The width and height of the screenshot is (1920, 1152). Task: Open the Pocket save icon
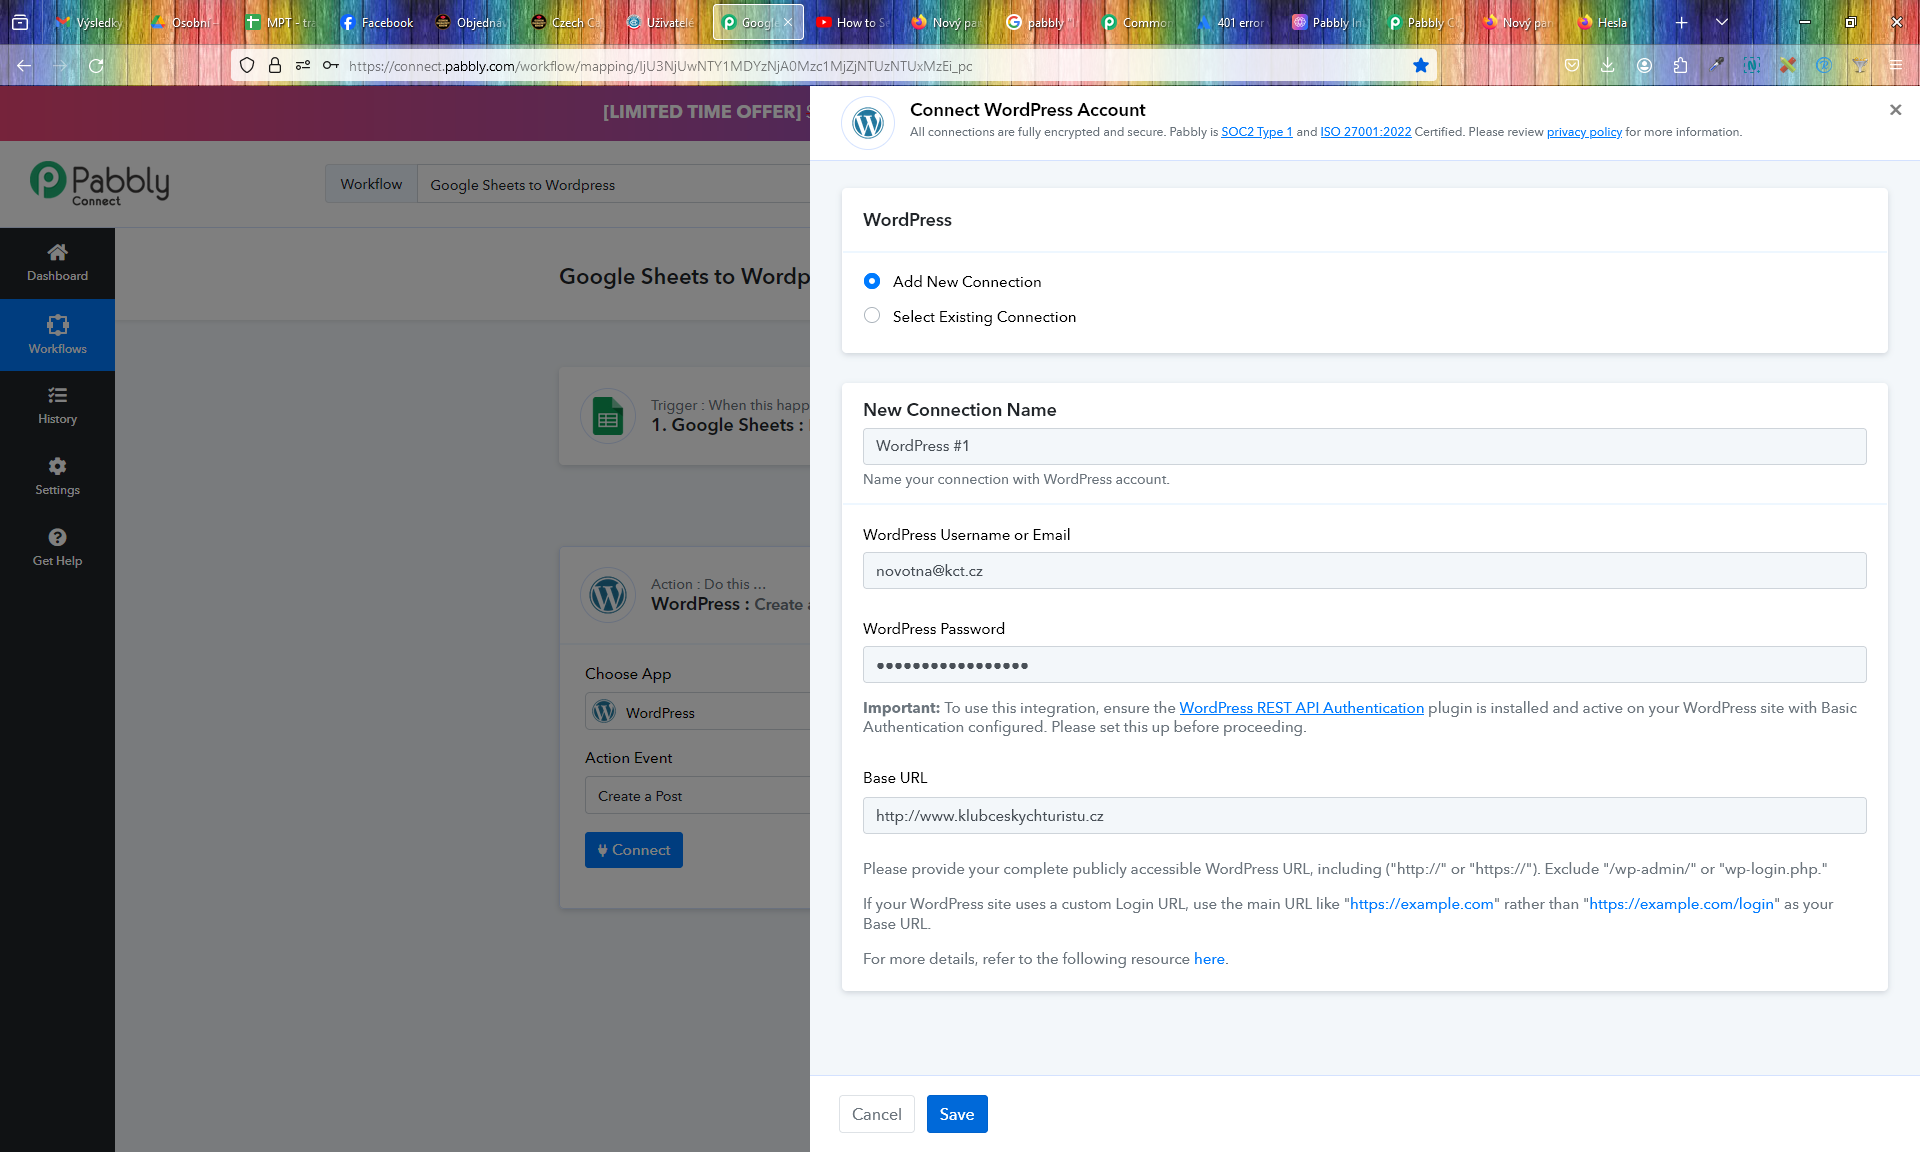coord(1572,66)
